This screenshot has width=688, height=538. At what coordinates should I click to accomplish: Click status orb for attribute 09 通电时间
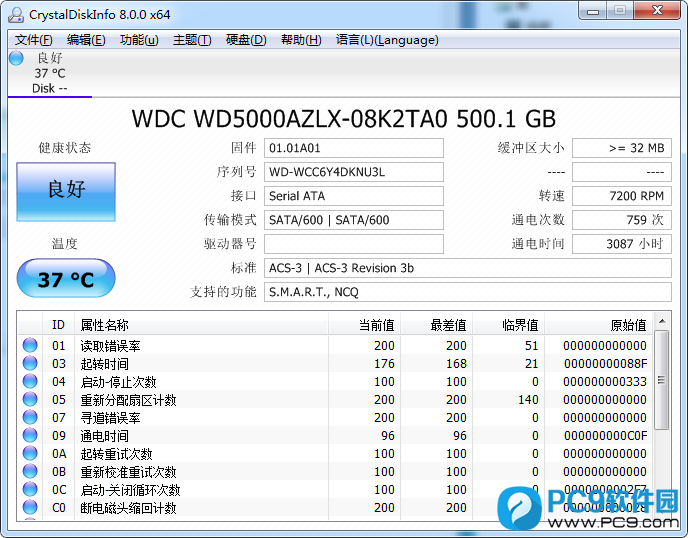pos(30,435)
